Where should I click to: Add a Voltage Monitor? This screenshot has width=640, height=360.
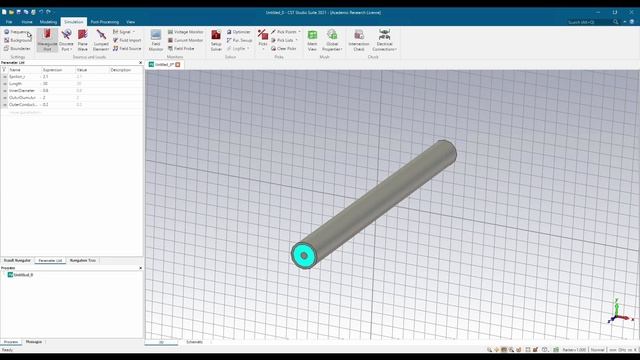[x=185, y=32]
